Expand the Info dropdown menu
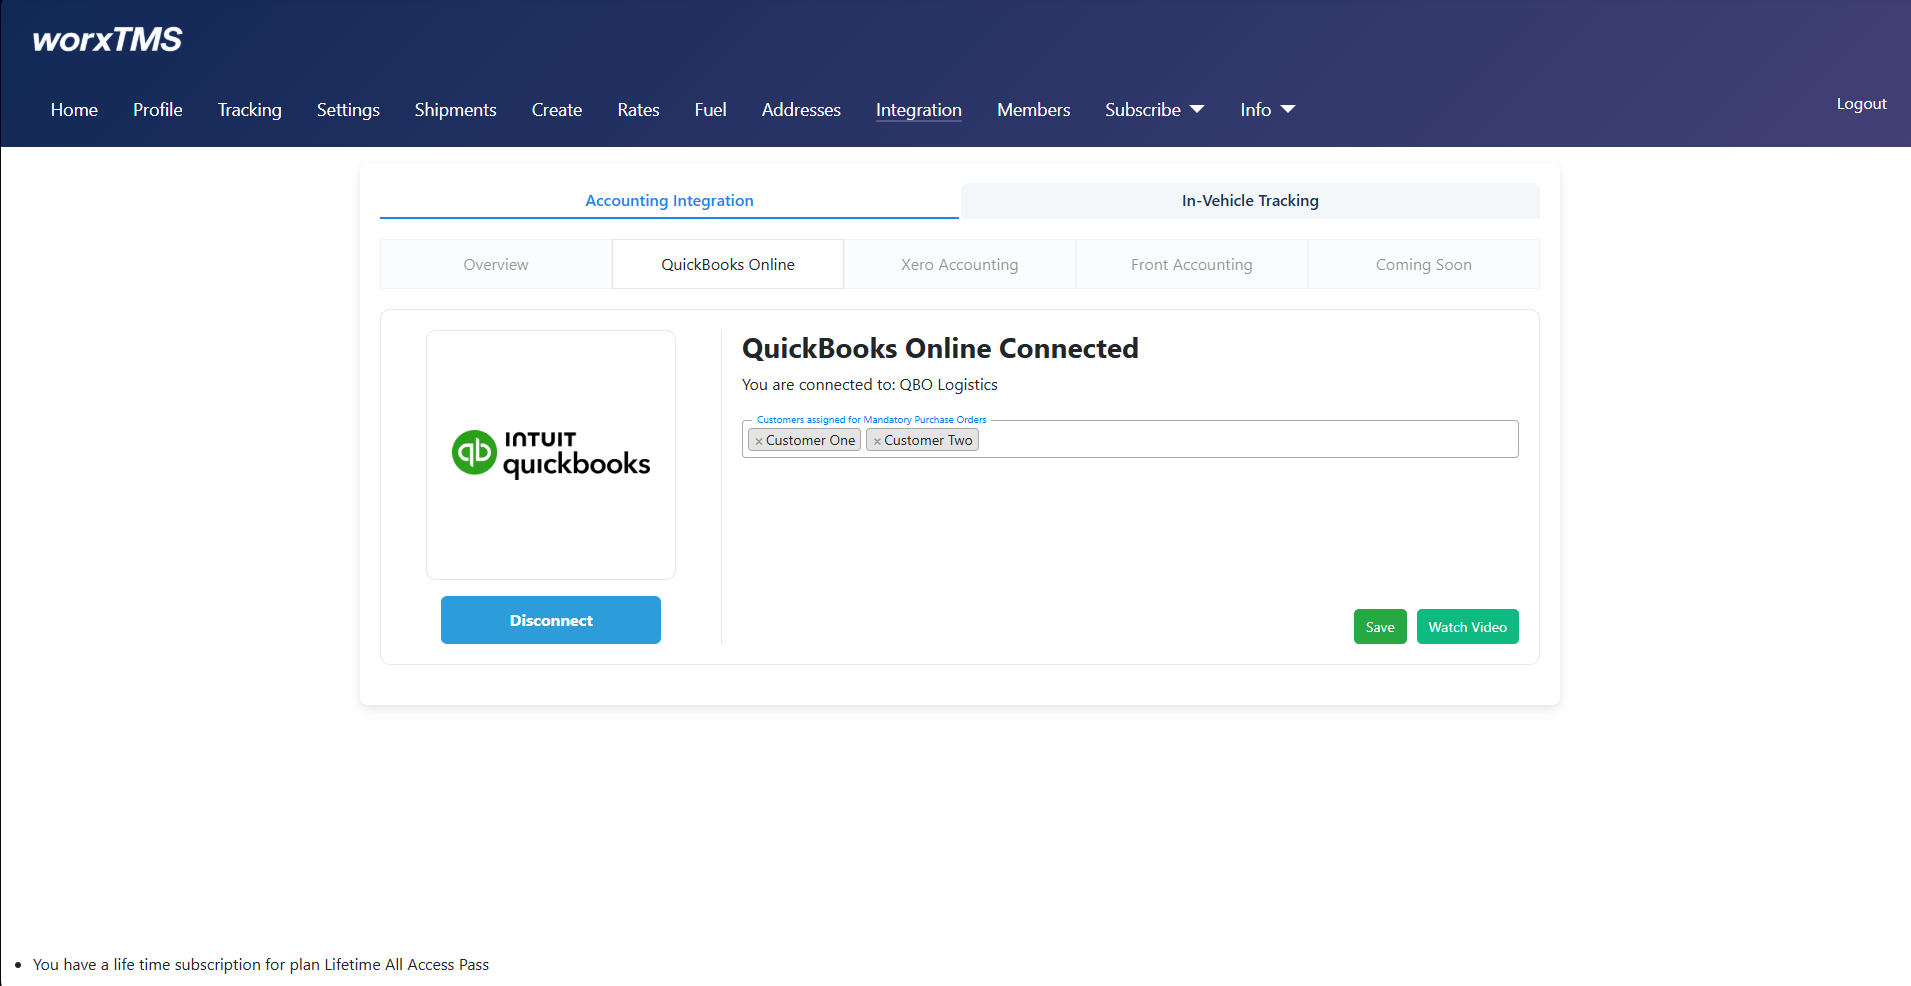 tap(1288, 110)
